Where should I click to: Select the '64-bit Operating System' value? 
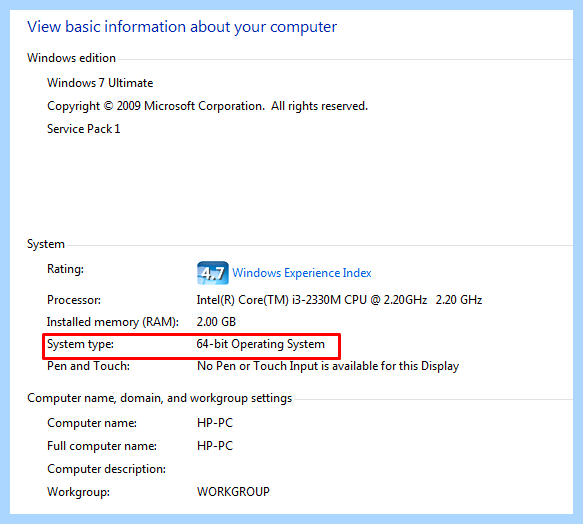point(260,344)
